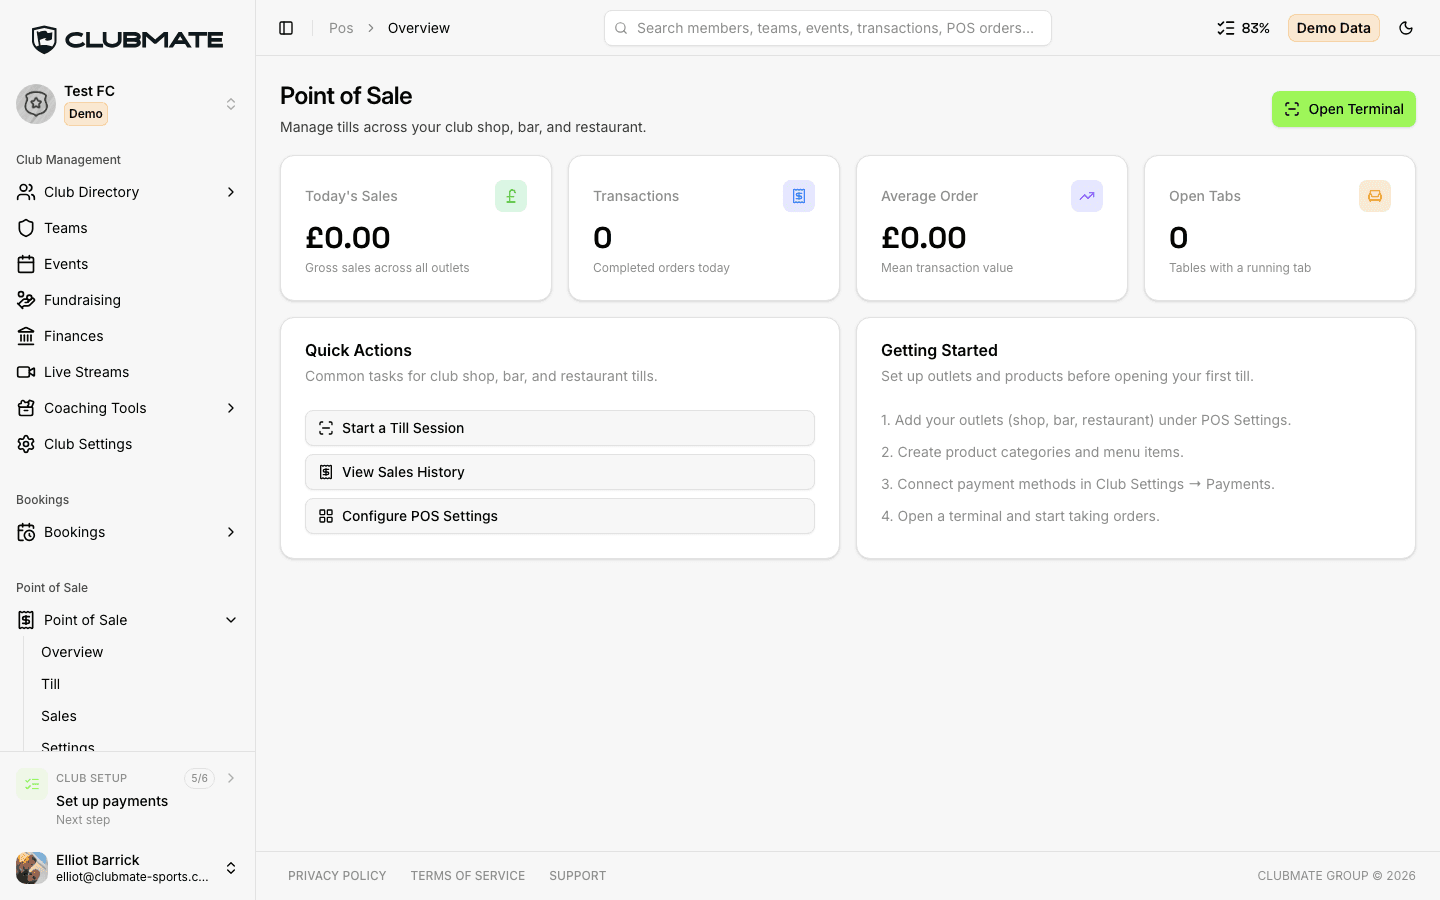Open the Support footer link

click(578, 876)
